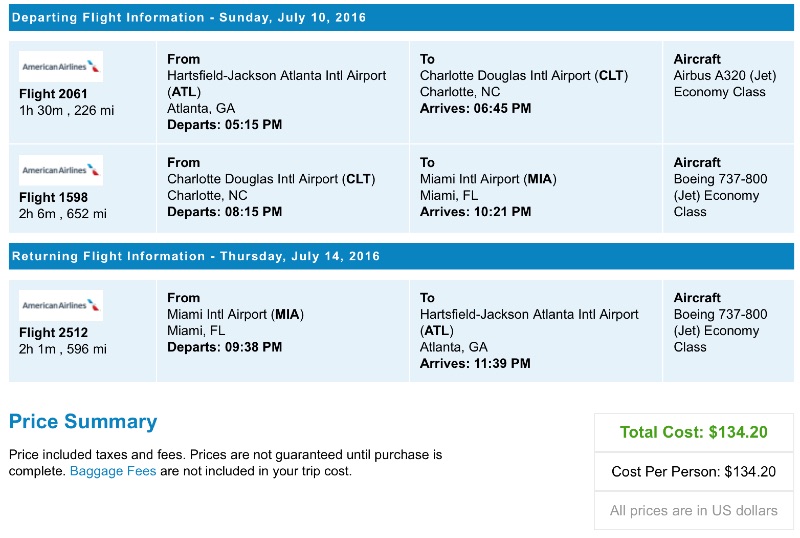
Task: Click the Departs 09:38 PM time
Action: pos(225,347)
